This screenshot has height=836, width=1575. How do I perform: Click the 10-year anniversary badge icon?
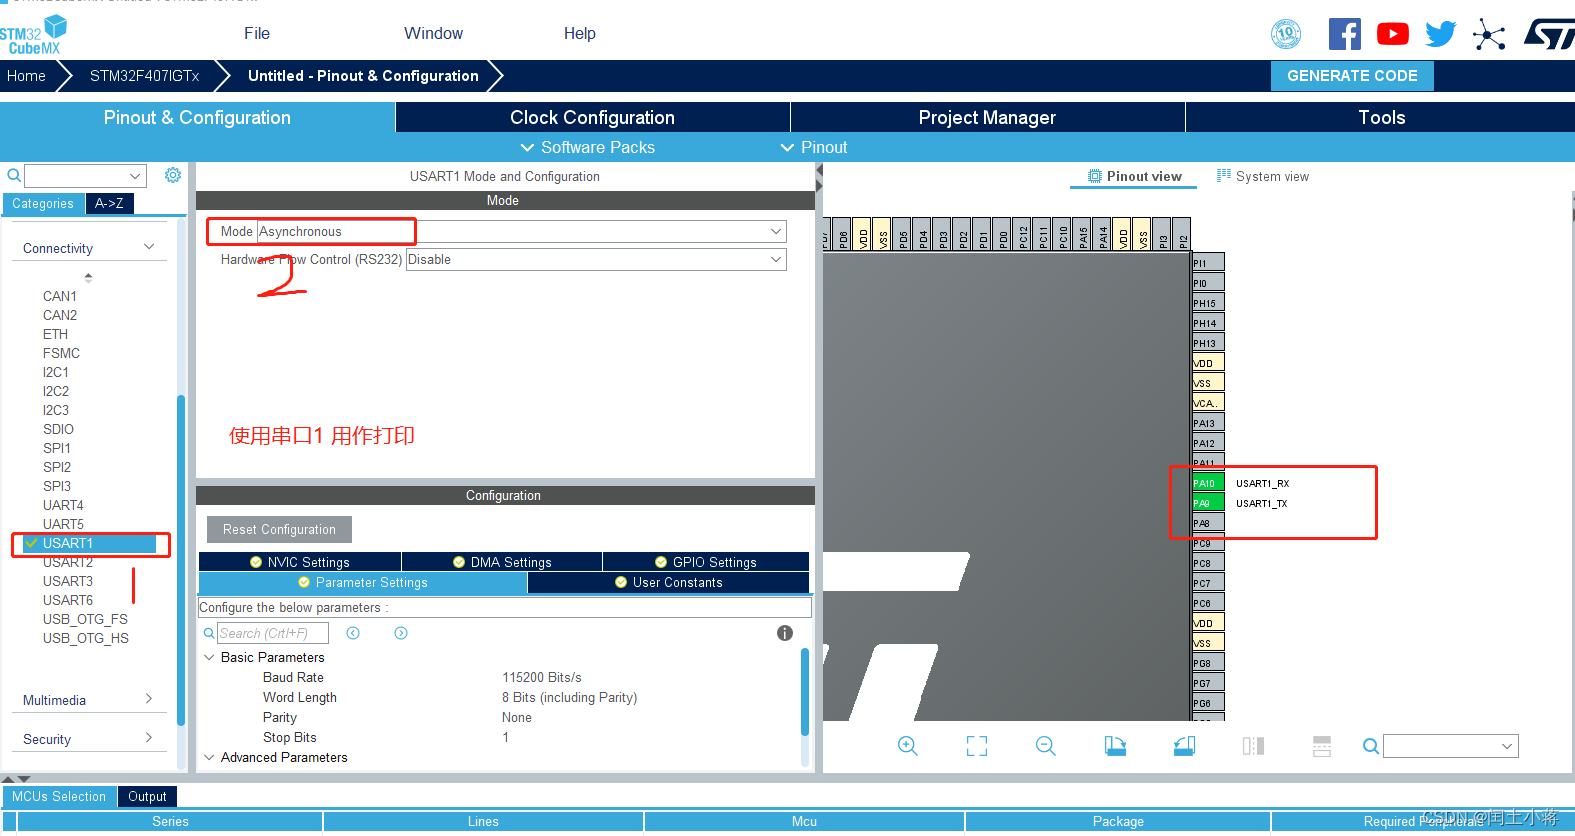click(x=1286, y=34)
